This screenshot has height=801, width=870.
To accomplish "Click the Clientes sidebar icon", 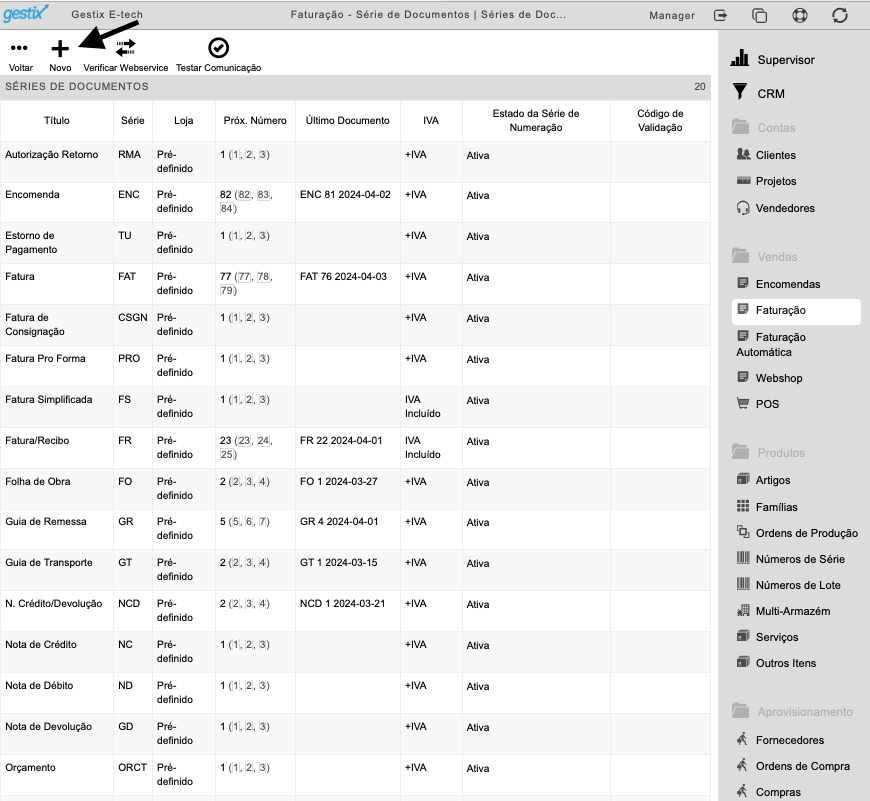I will pos(743,154).
